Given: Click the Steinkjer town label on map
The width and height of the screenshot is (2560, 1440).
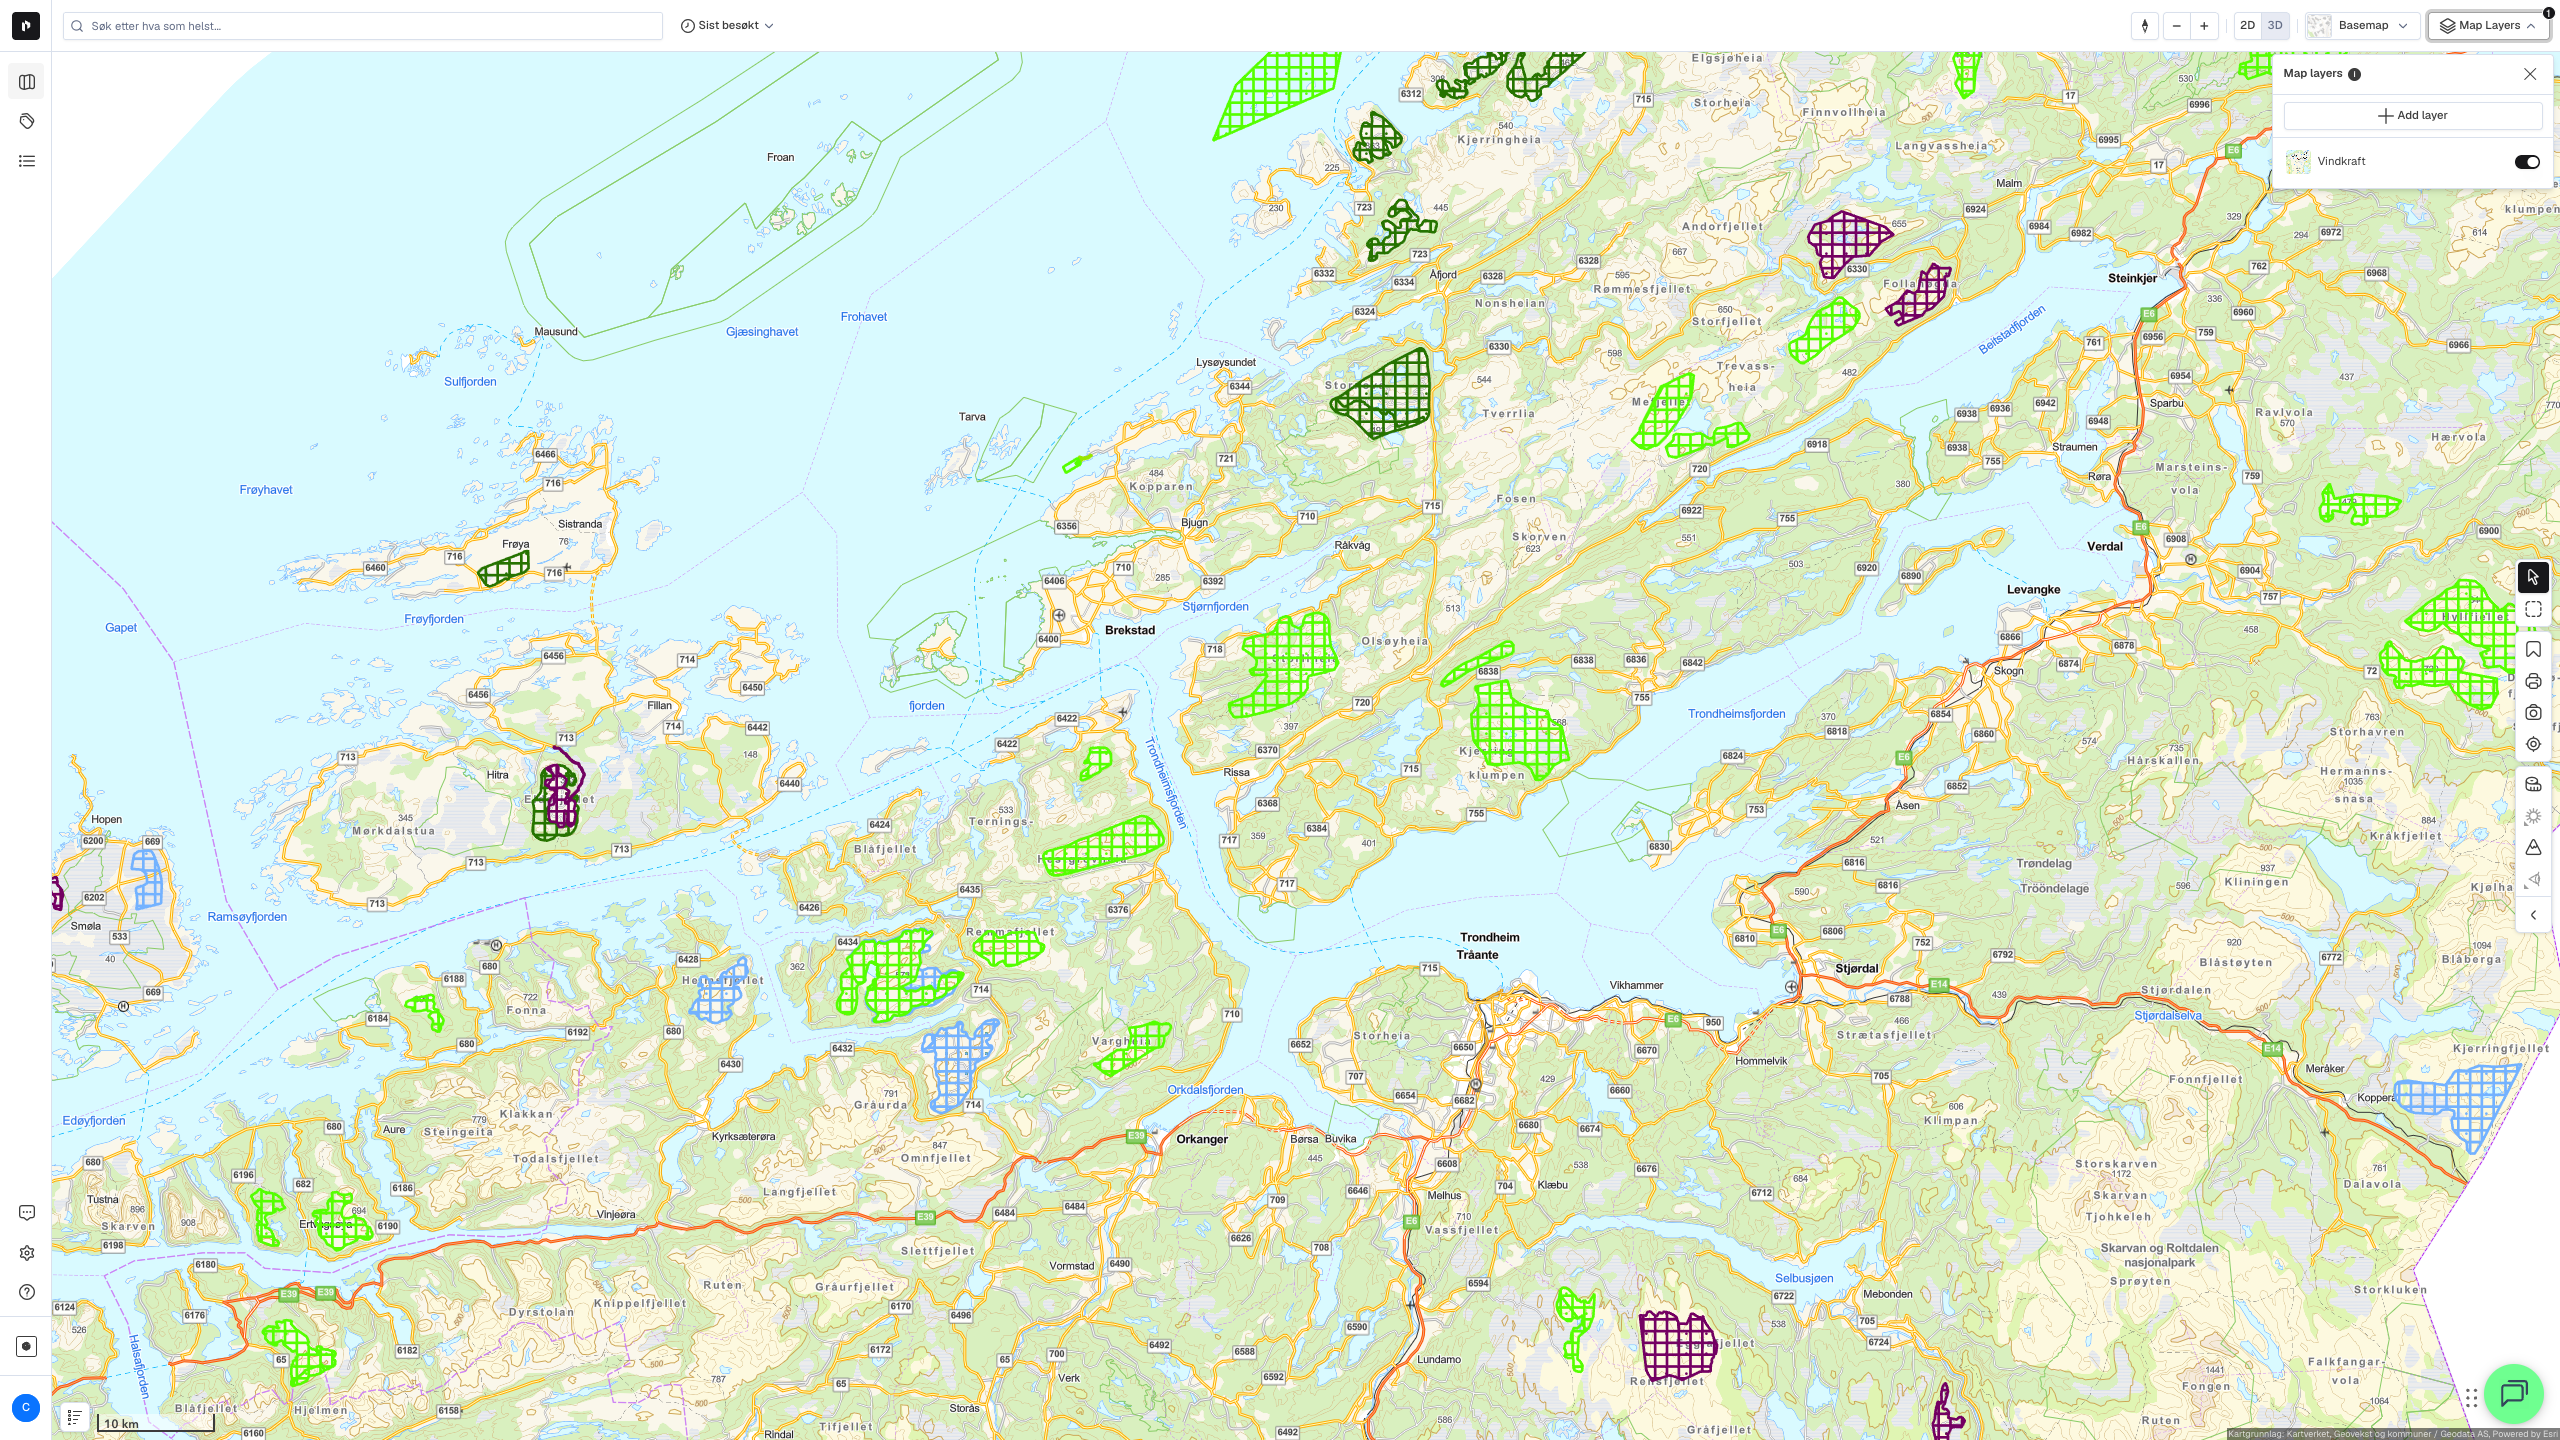Looking at the screenshot, I should [x=2132, y=279].
